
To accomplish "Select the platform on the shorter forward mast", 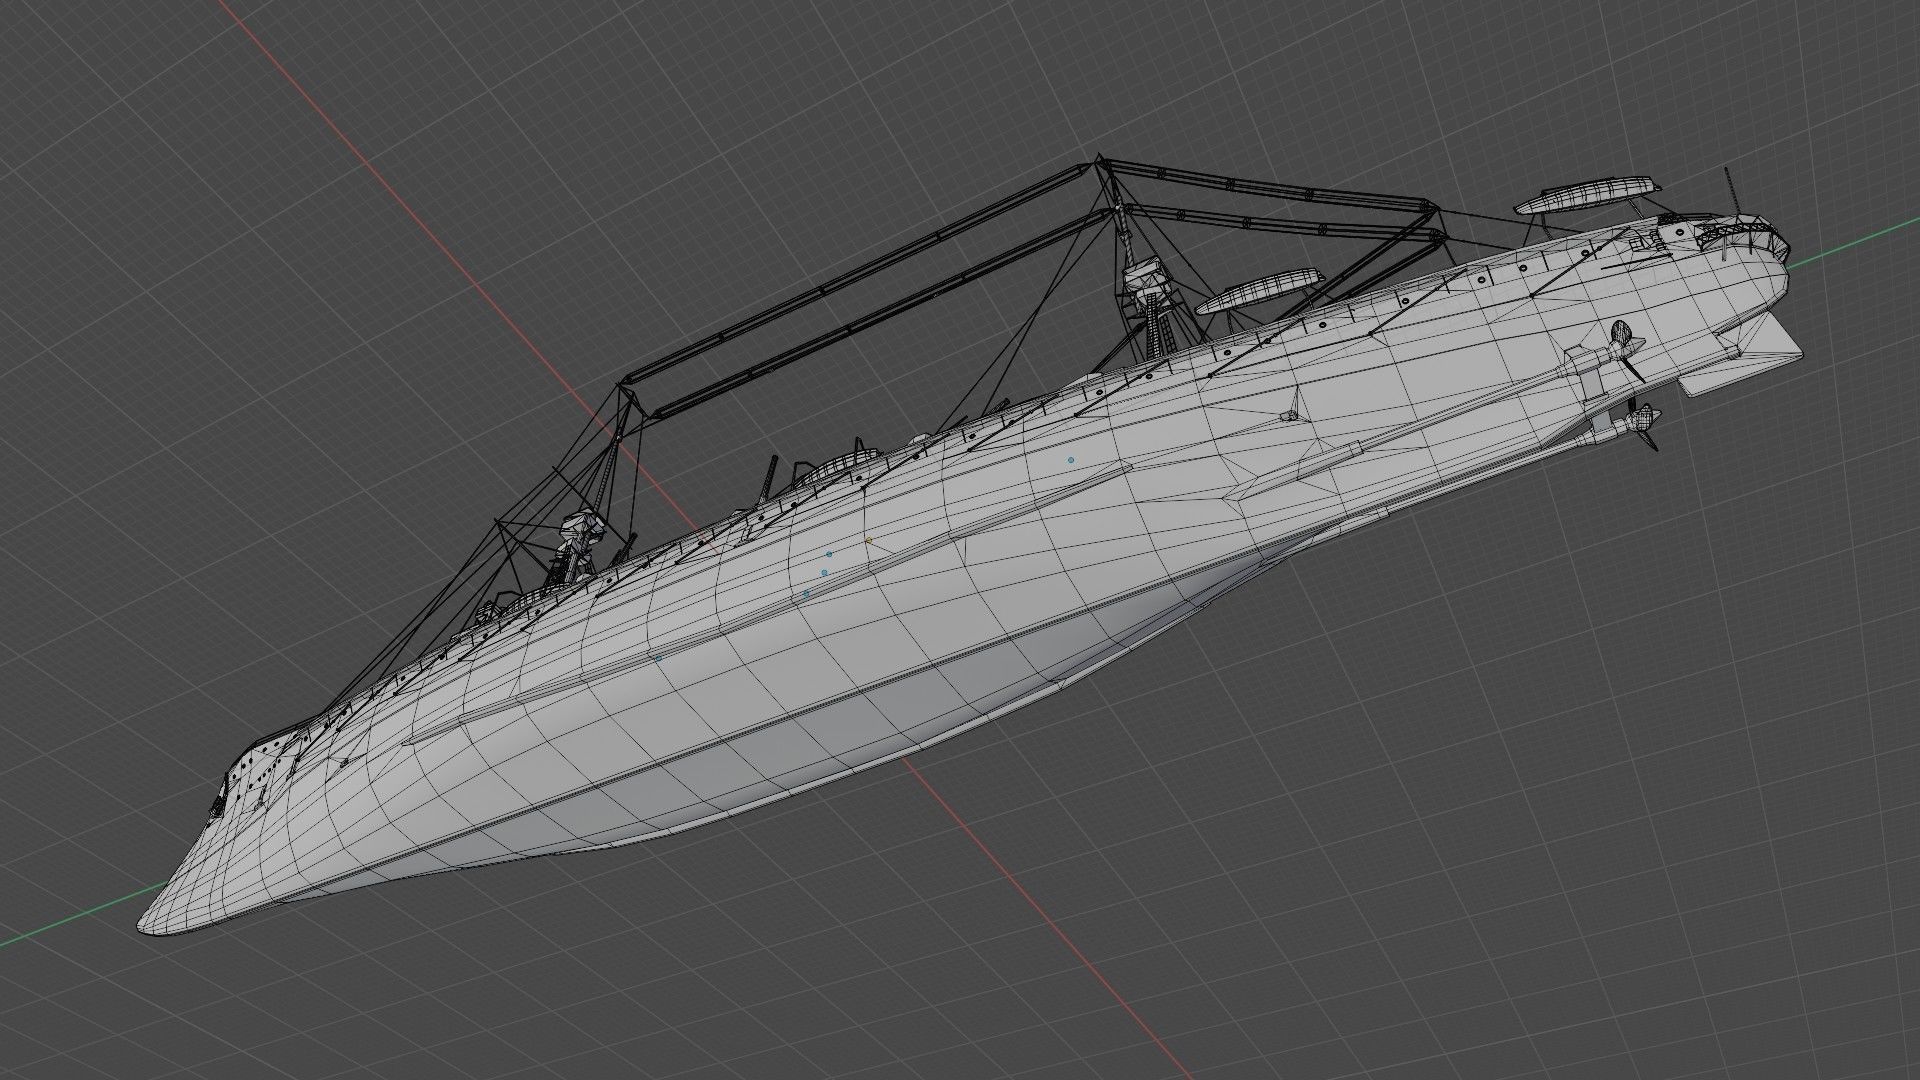I will (x=581, y=526).
